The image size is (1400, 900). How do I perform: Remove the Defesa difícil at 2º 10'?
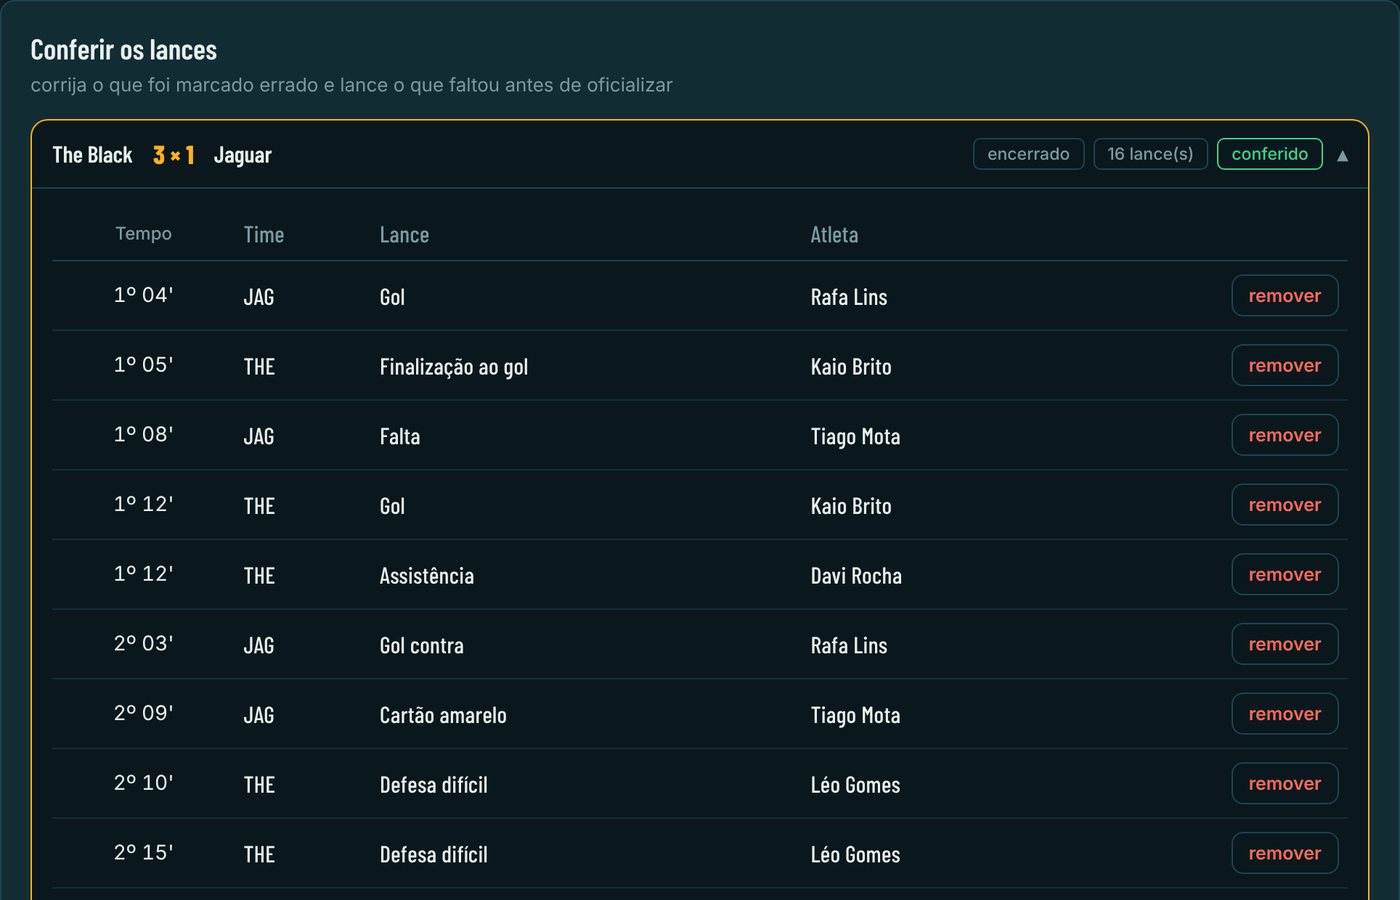1285,784
